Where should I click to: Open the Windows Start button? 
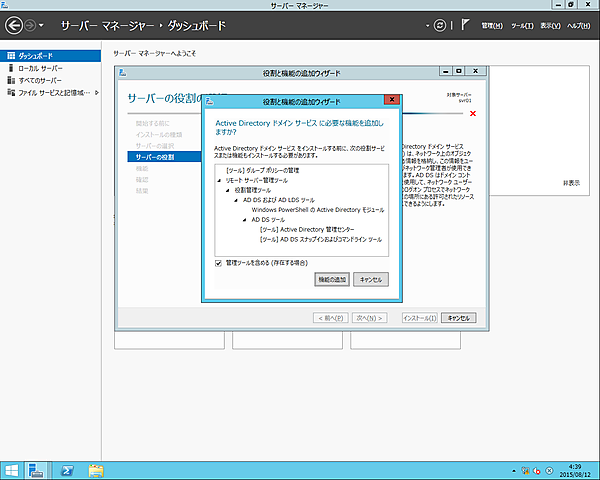click(11, 470)
